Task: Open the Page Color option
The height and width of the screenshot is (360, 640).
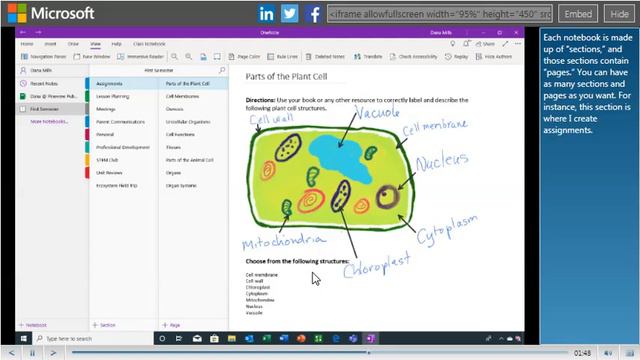Action: pyautogui.click(x=244, y=57)
